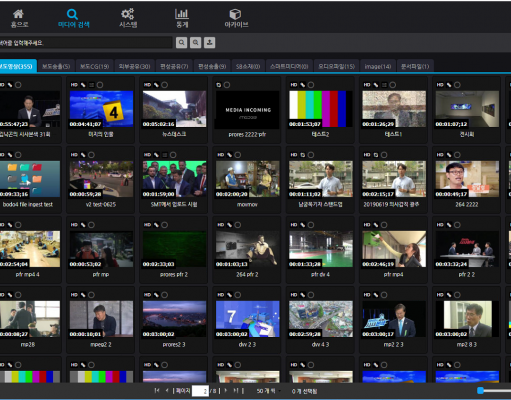Go to the Home (홈으로) icon
Image resolution: width=511 pixels, height=400 pixels.
point(19,18)
